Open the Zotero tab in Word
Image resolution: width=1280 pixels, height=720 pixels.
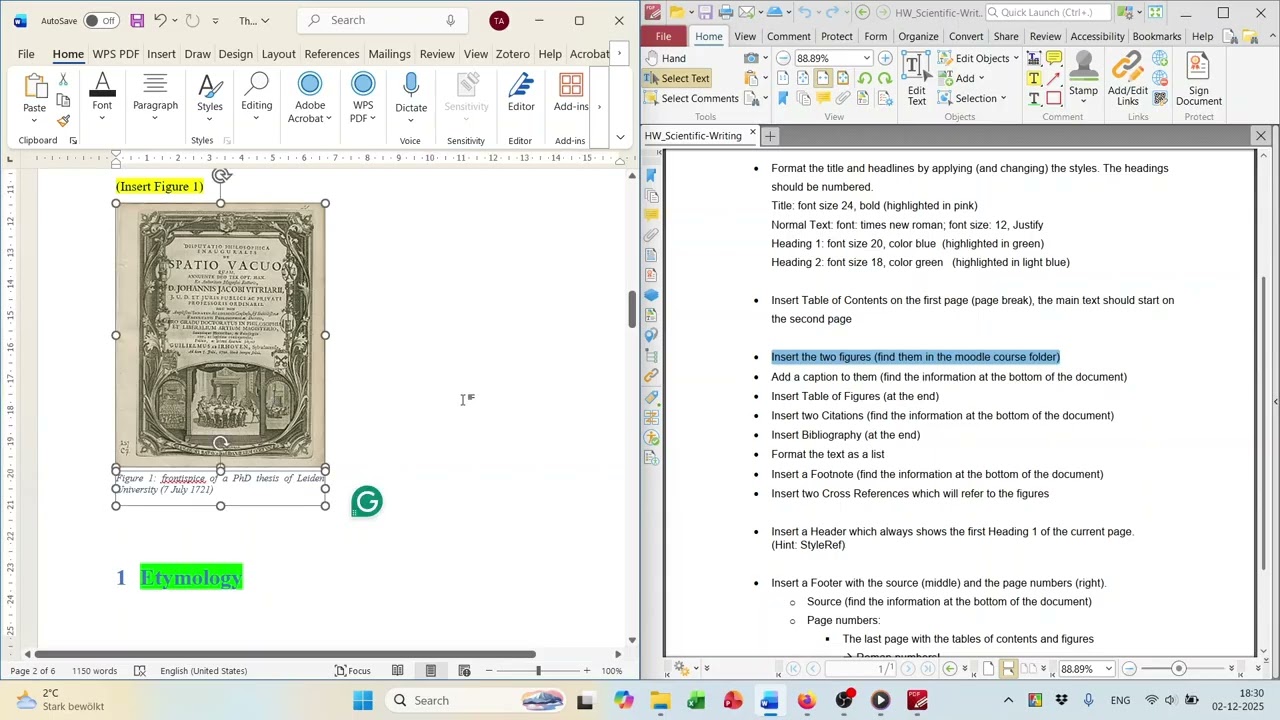(513, 54)
